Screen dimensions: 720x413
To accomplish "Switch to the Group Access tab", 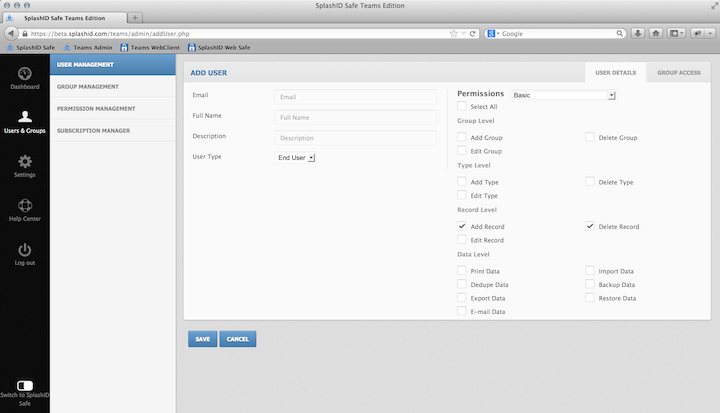I will (x=679, y=73).
